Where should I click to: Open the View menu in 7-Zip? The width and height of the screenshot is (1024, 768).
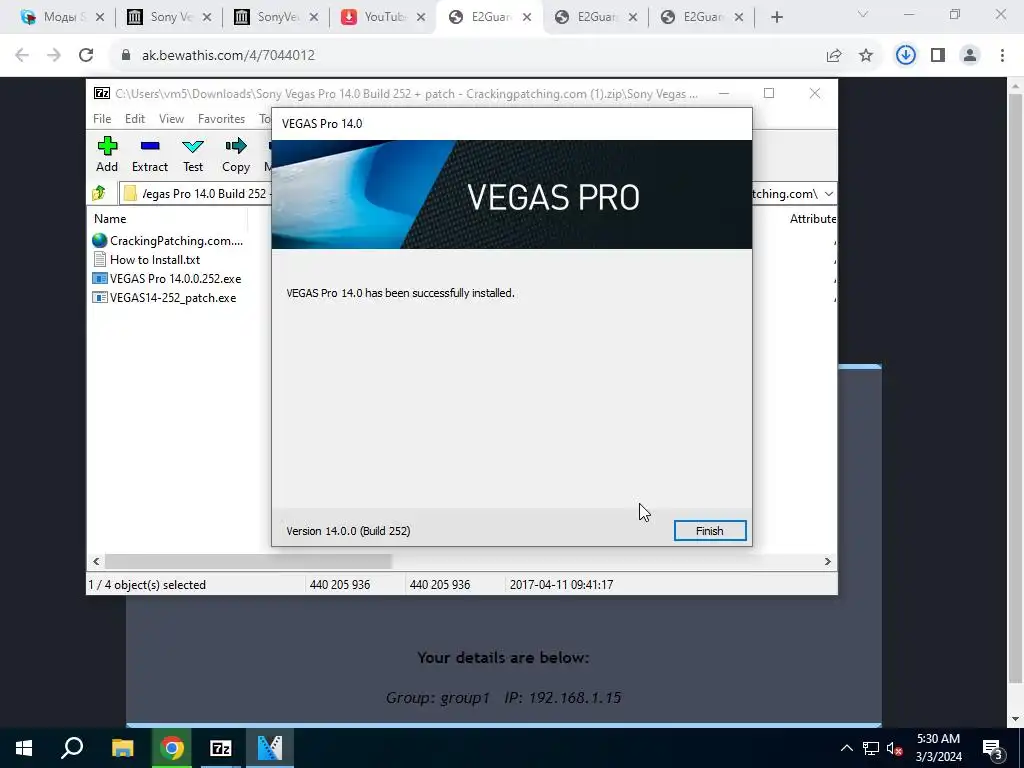[x=171, y=119]
